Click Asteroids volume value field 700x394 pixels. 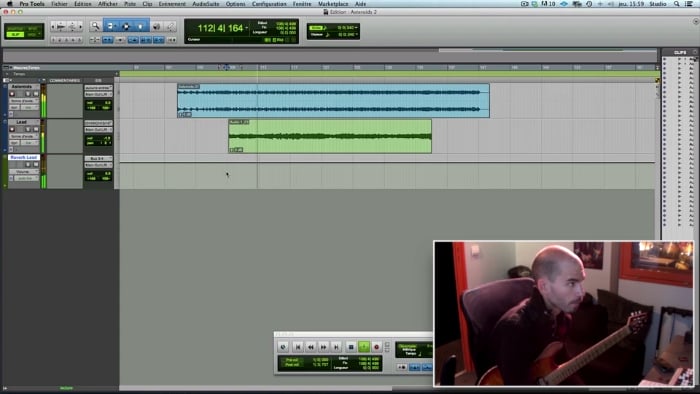point(99,103)
